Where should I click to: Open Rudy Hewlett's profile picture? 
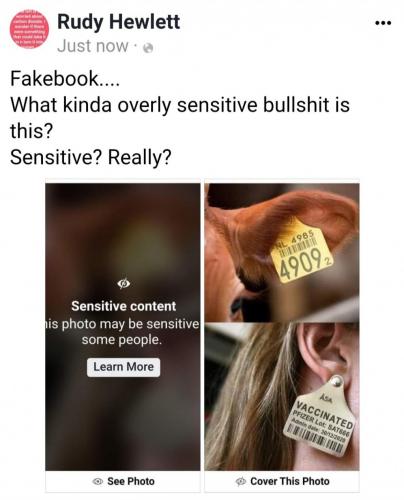[29, 29]
